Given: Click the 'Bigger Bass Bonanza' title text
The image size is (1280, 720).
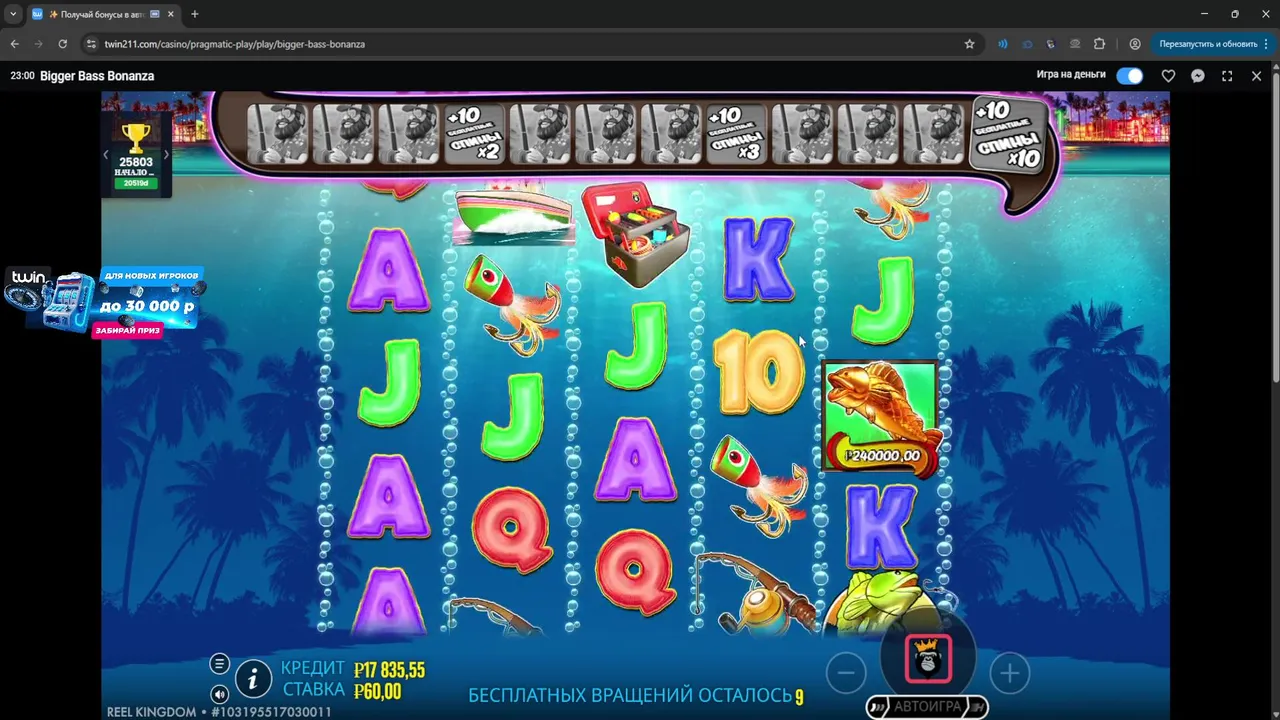Looking at the screenshot, I should point(97,76).
